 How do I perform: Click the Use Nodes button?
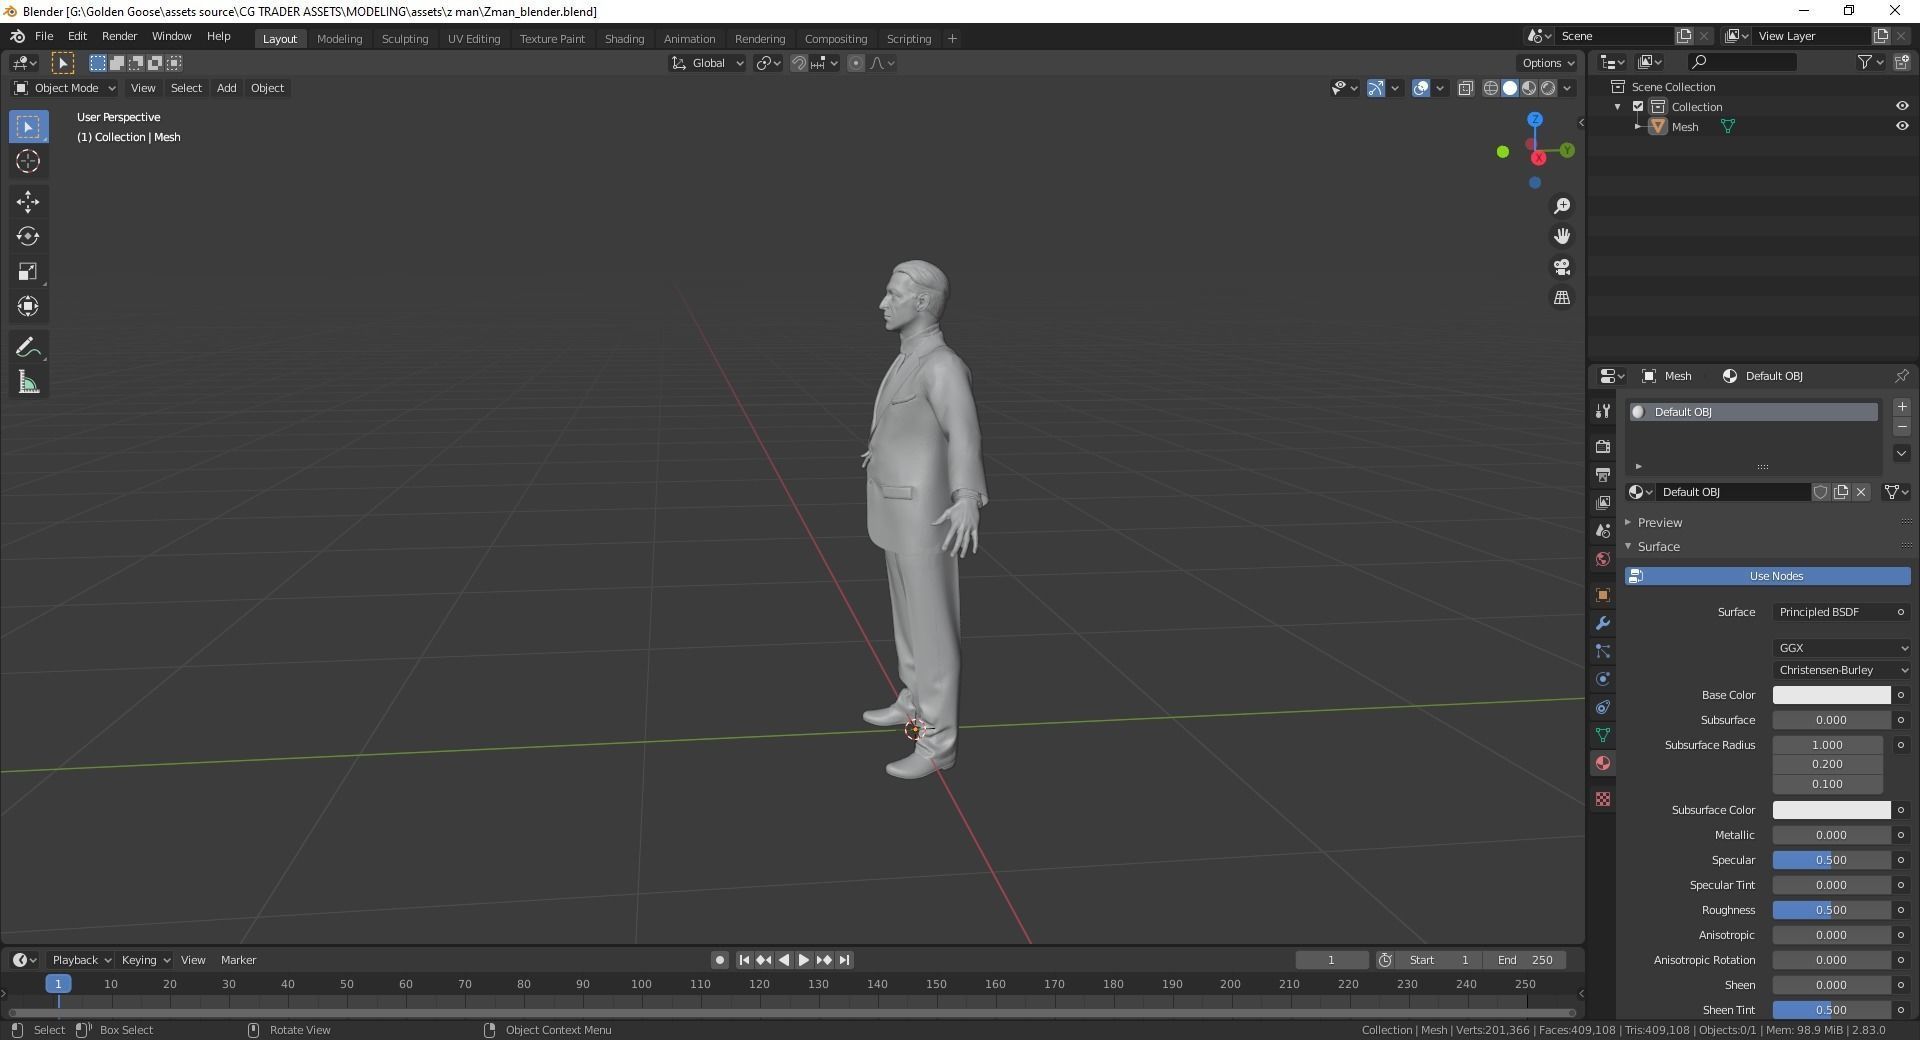1767,576
